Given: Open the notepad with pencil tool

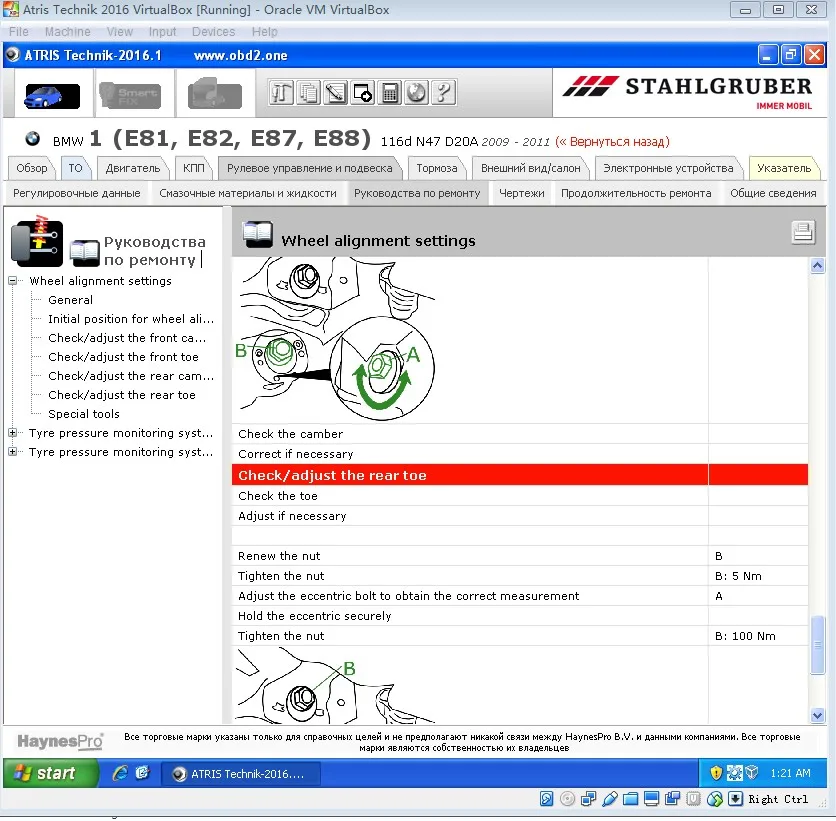Looking at the screenshot, I should point(335,93).
